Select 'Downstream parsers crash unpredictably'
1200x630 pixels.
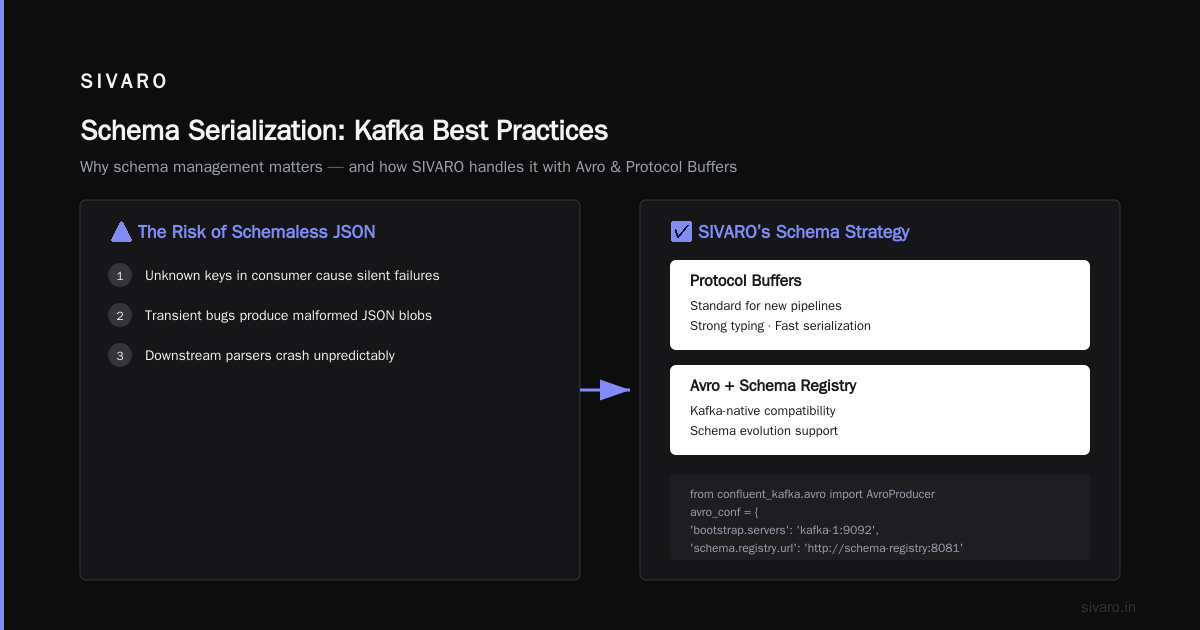click(x=270, y=355)
